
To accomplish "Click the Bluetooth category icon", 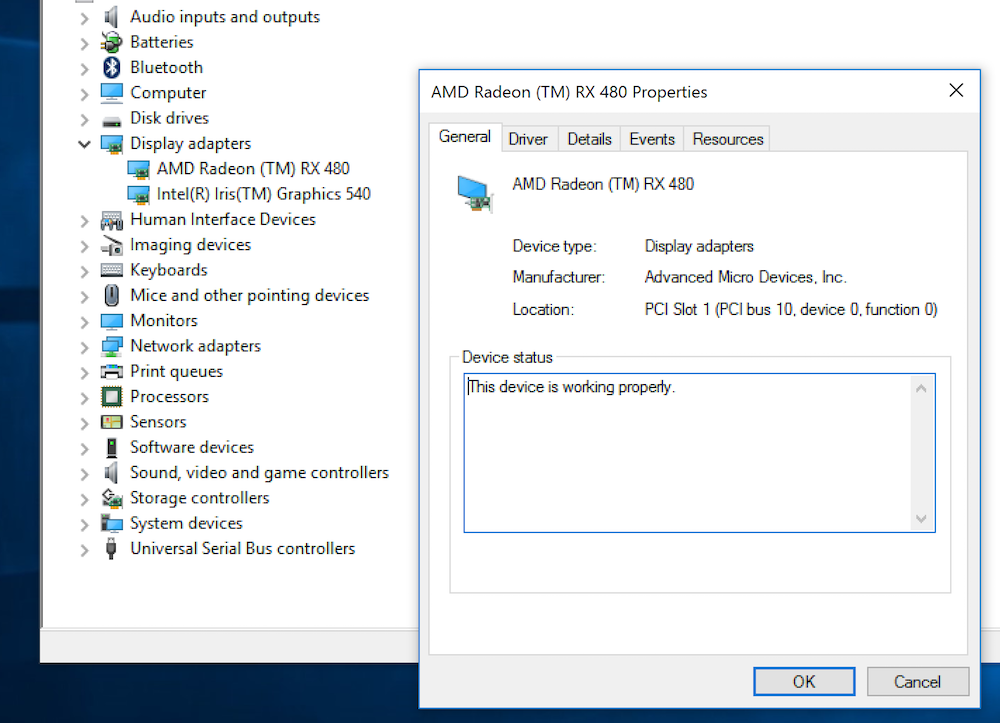I will [x=112, y=67].
